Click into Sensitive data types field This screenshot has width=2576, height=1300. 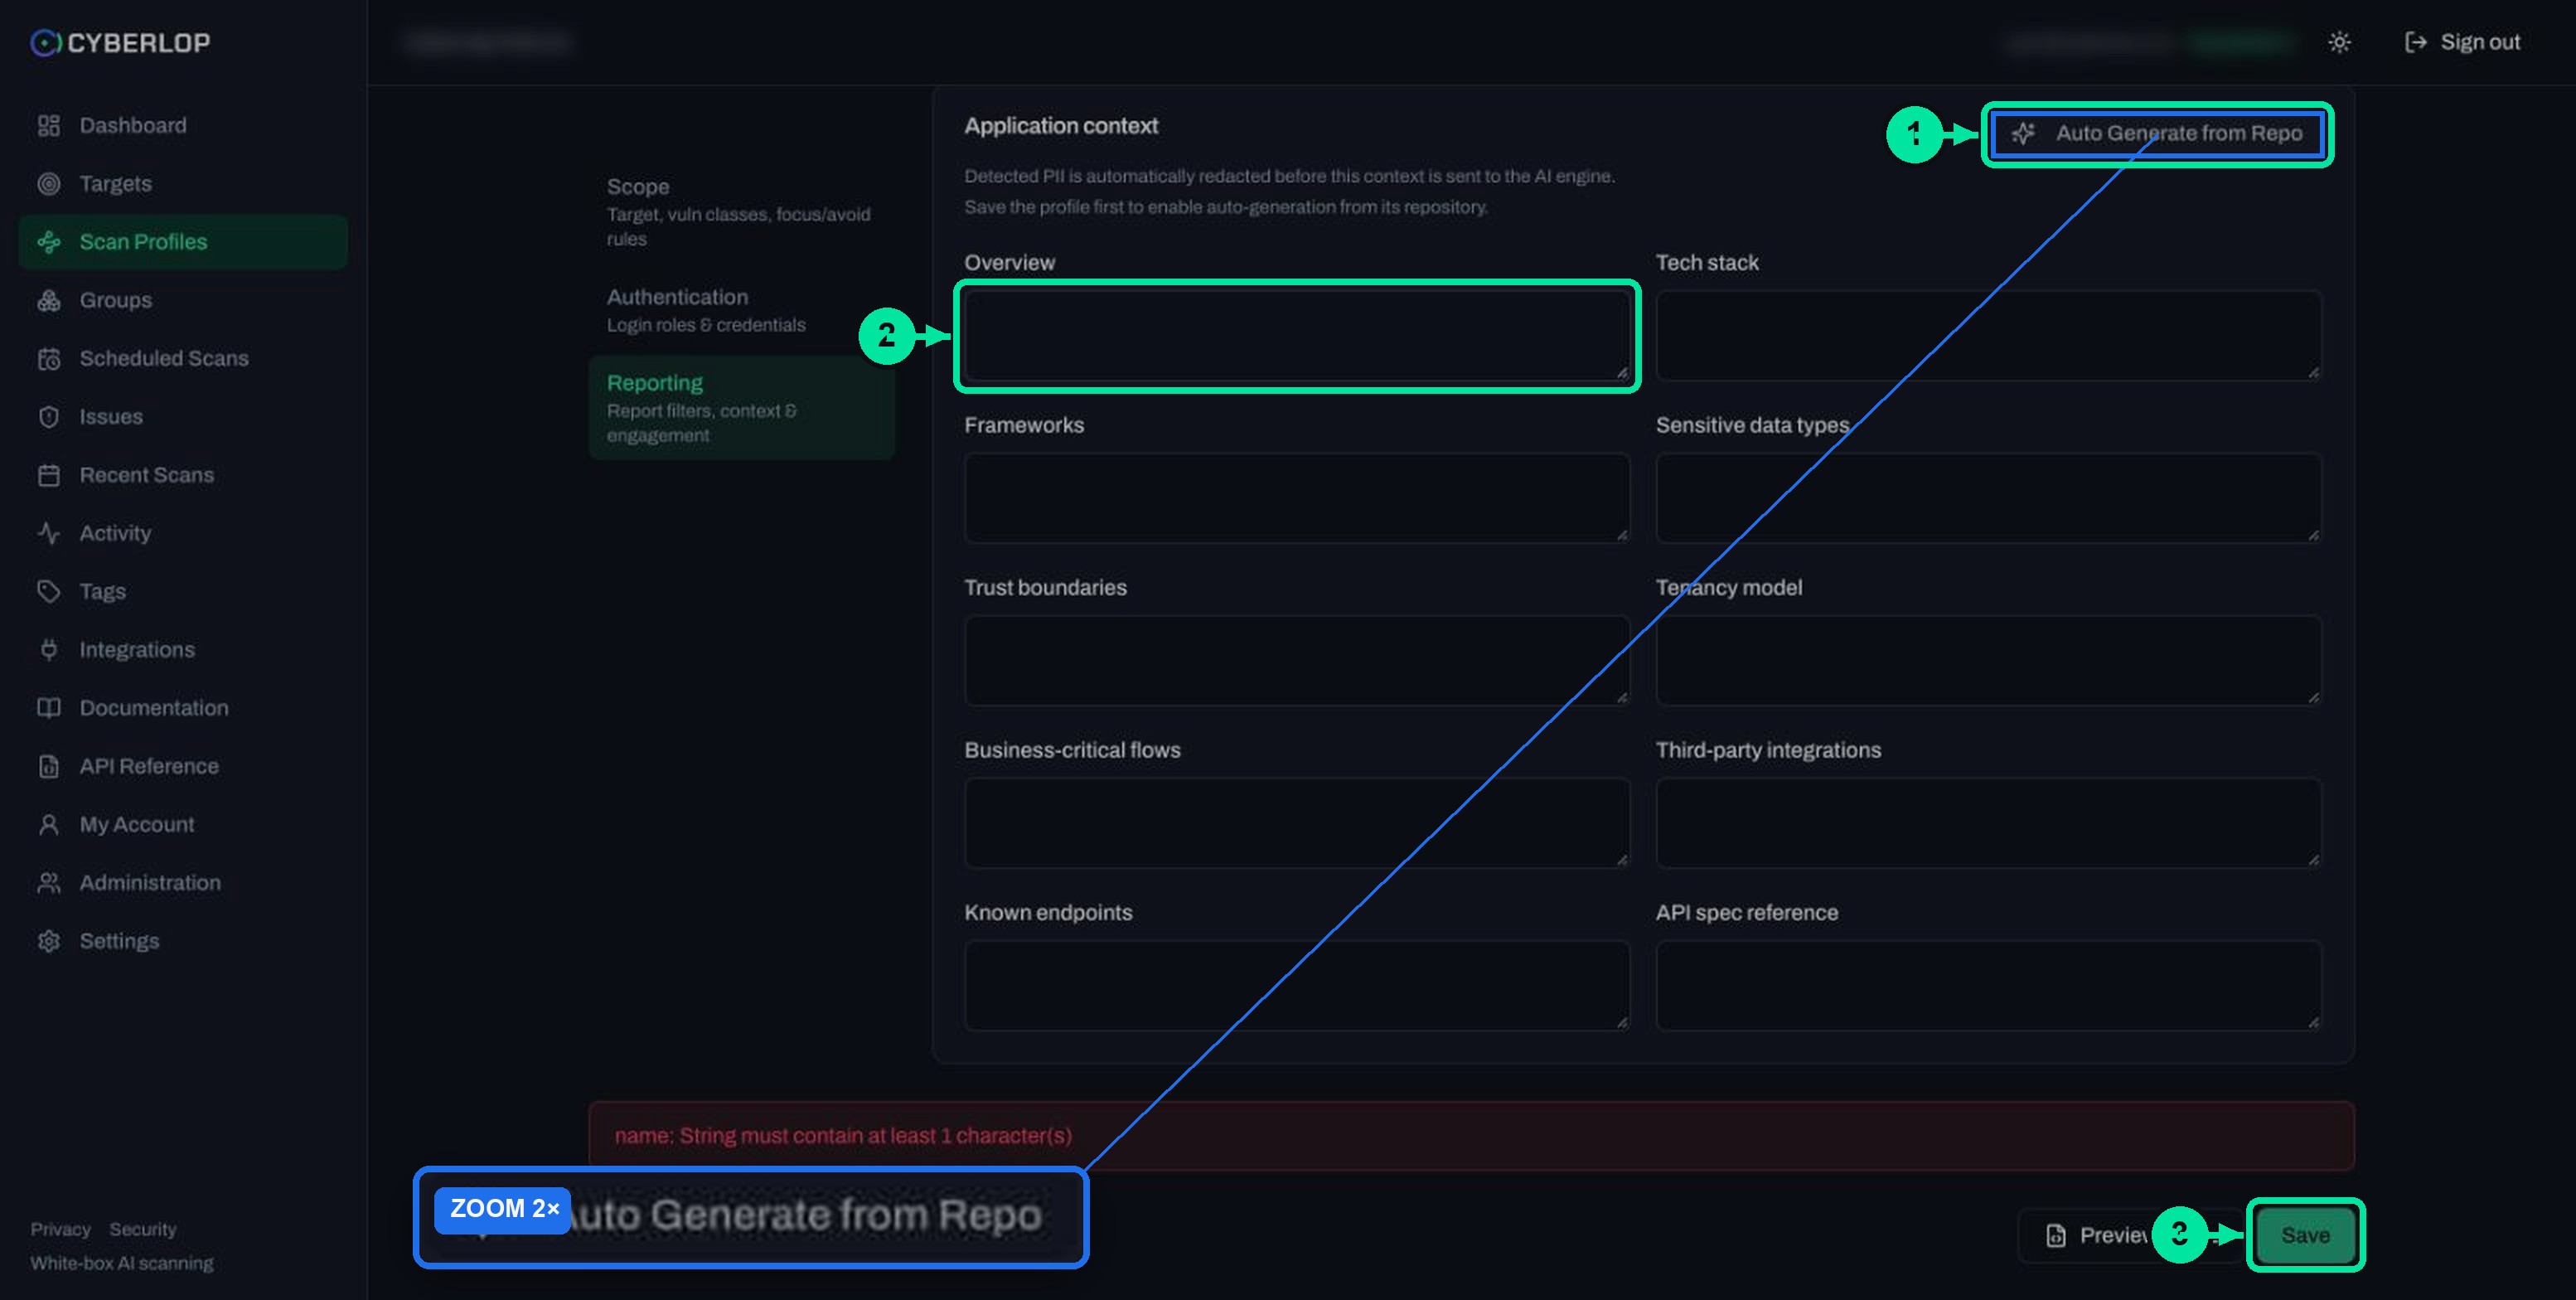click(1988, 498)
